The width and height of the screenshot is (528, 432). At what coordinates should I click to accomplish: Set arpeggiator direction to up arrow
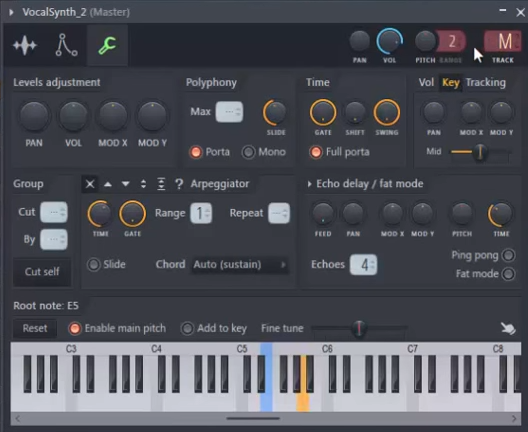(x=108, y=184)
